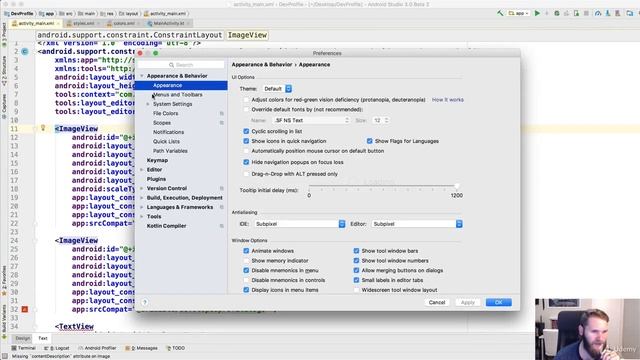Select the activity_main.xml editor tab
The height and width of the screenshot is (360, 640).
tap(36, 23)
